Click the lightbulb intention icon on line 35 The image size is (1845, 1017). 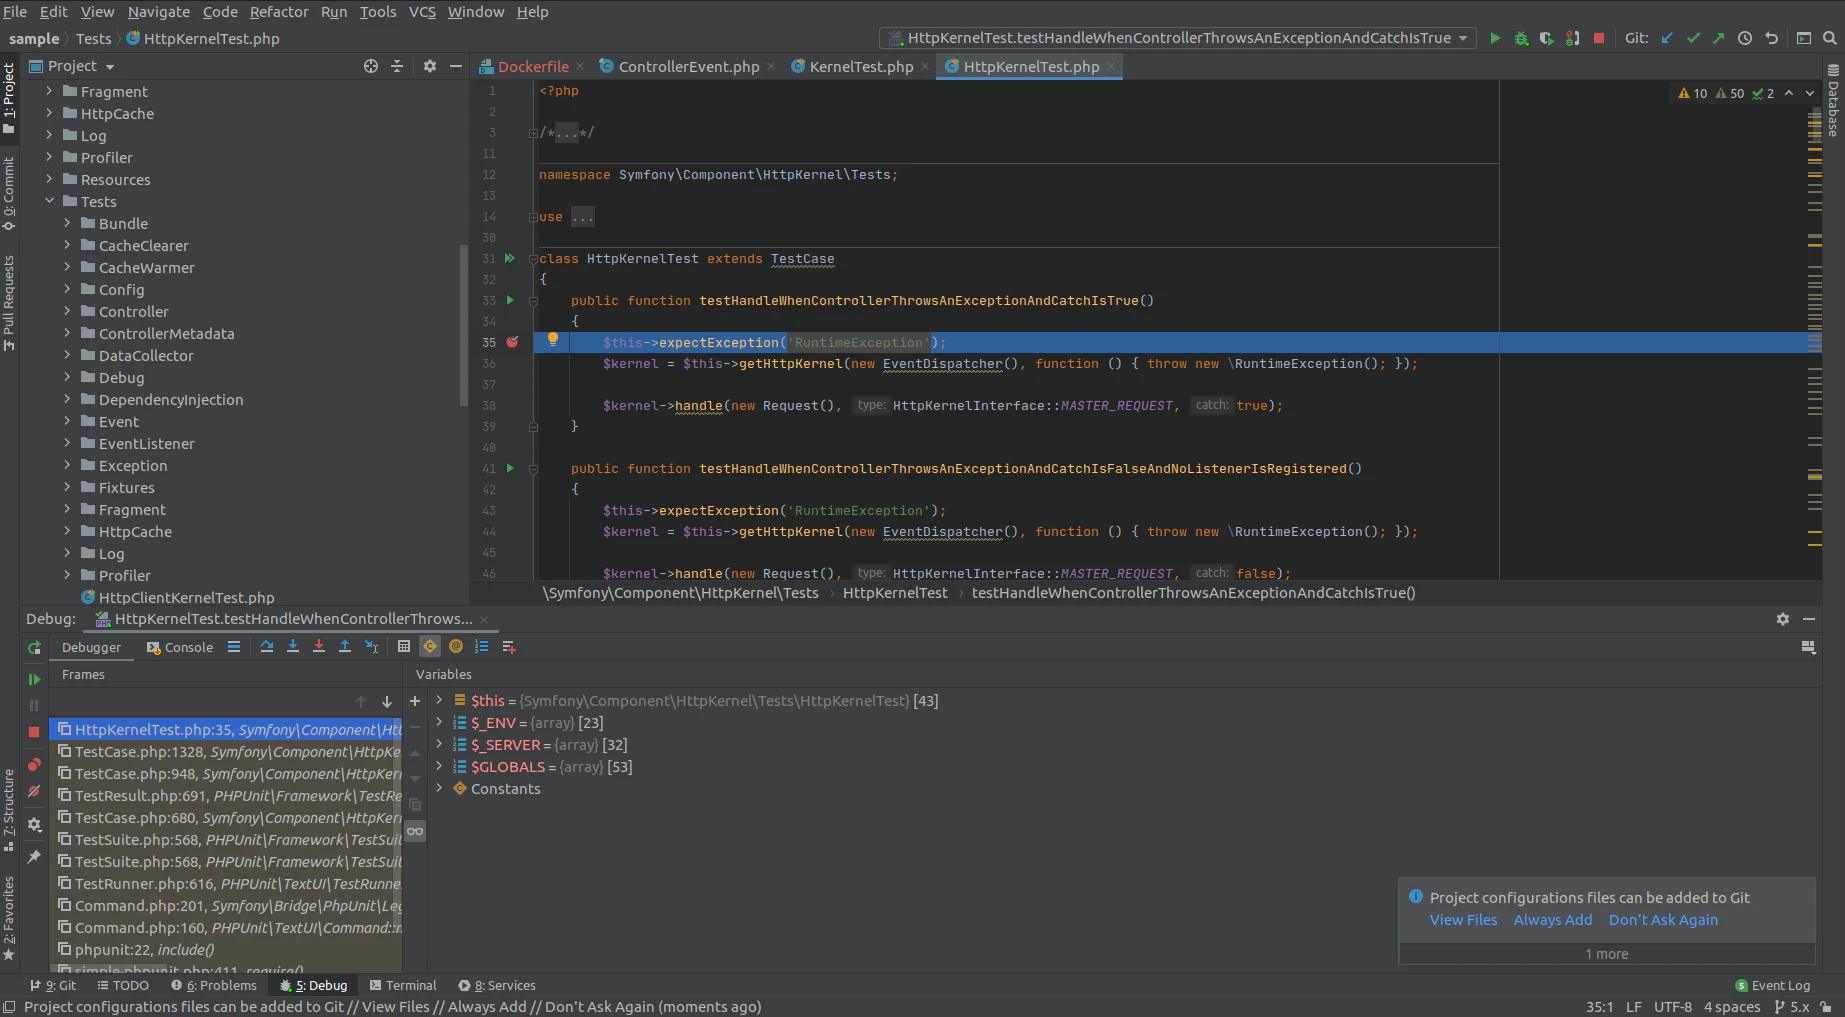pyautogui.click(x=553, y=340)
